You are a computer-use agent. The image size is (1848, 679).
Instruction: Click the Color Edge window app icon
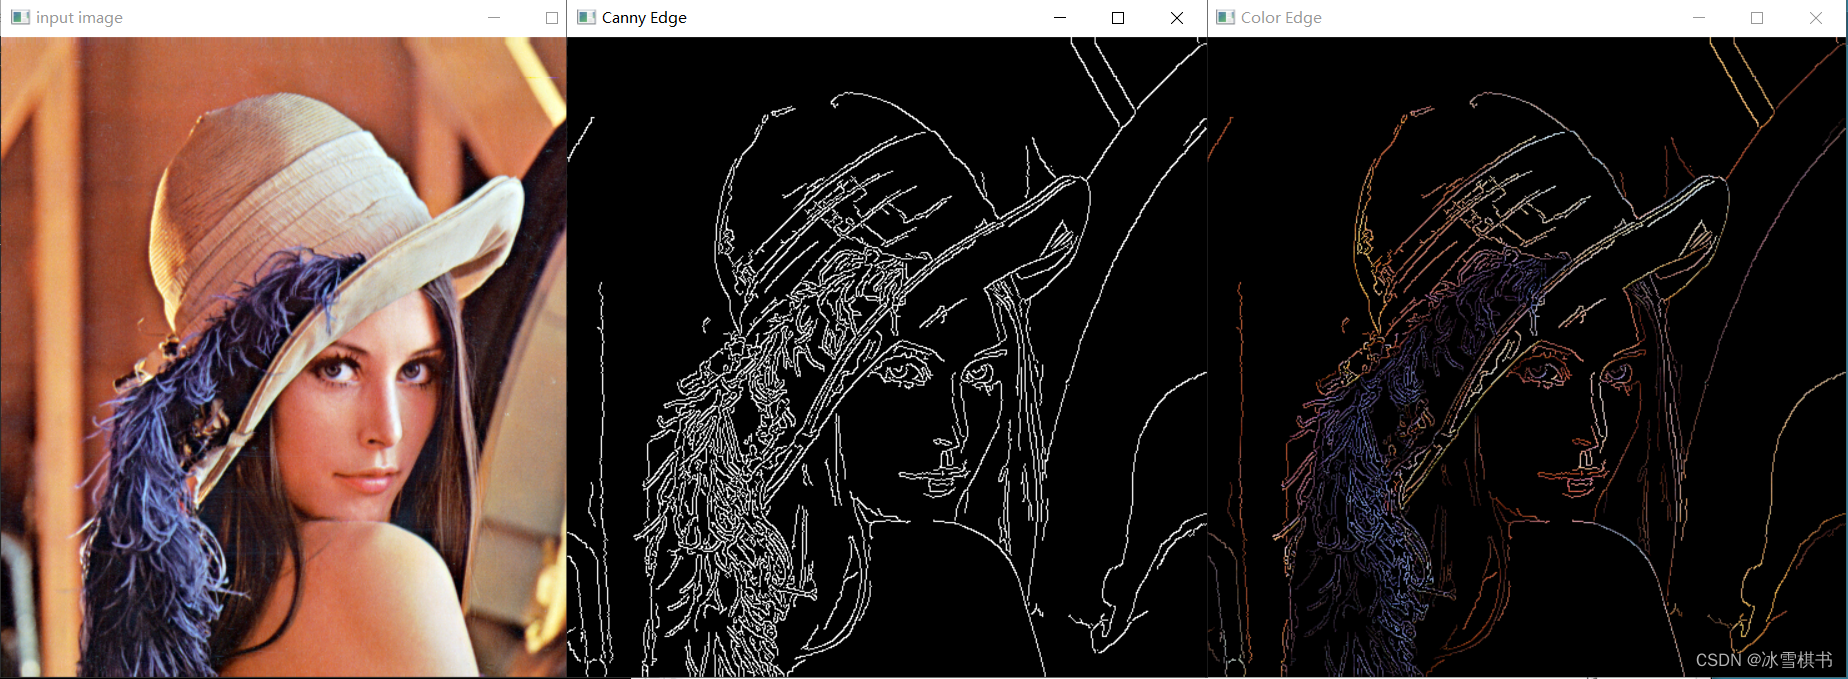pos(1226,17)
